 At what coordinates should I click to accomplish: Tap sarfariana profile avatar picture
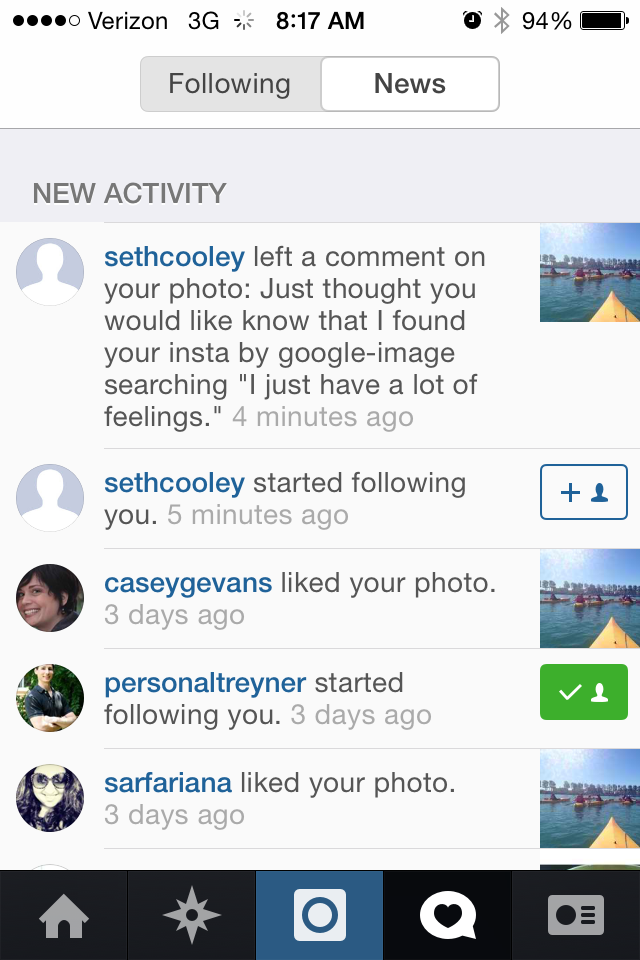pyautogui.click(x=50, y=798)
